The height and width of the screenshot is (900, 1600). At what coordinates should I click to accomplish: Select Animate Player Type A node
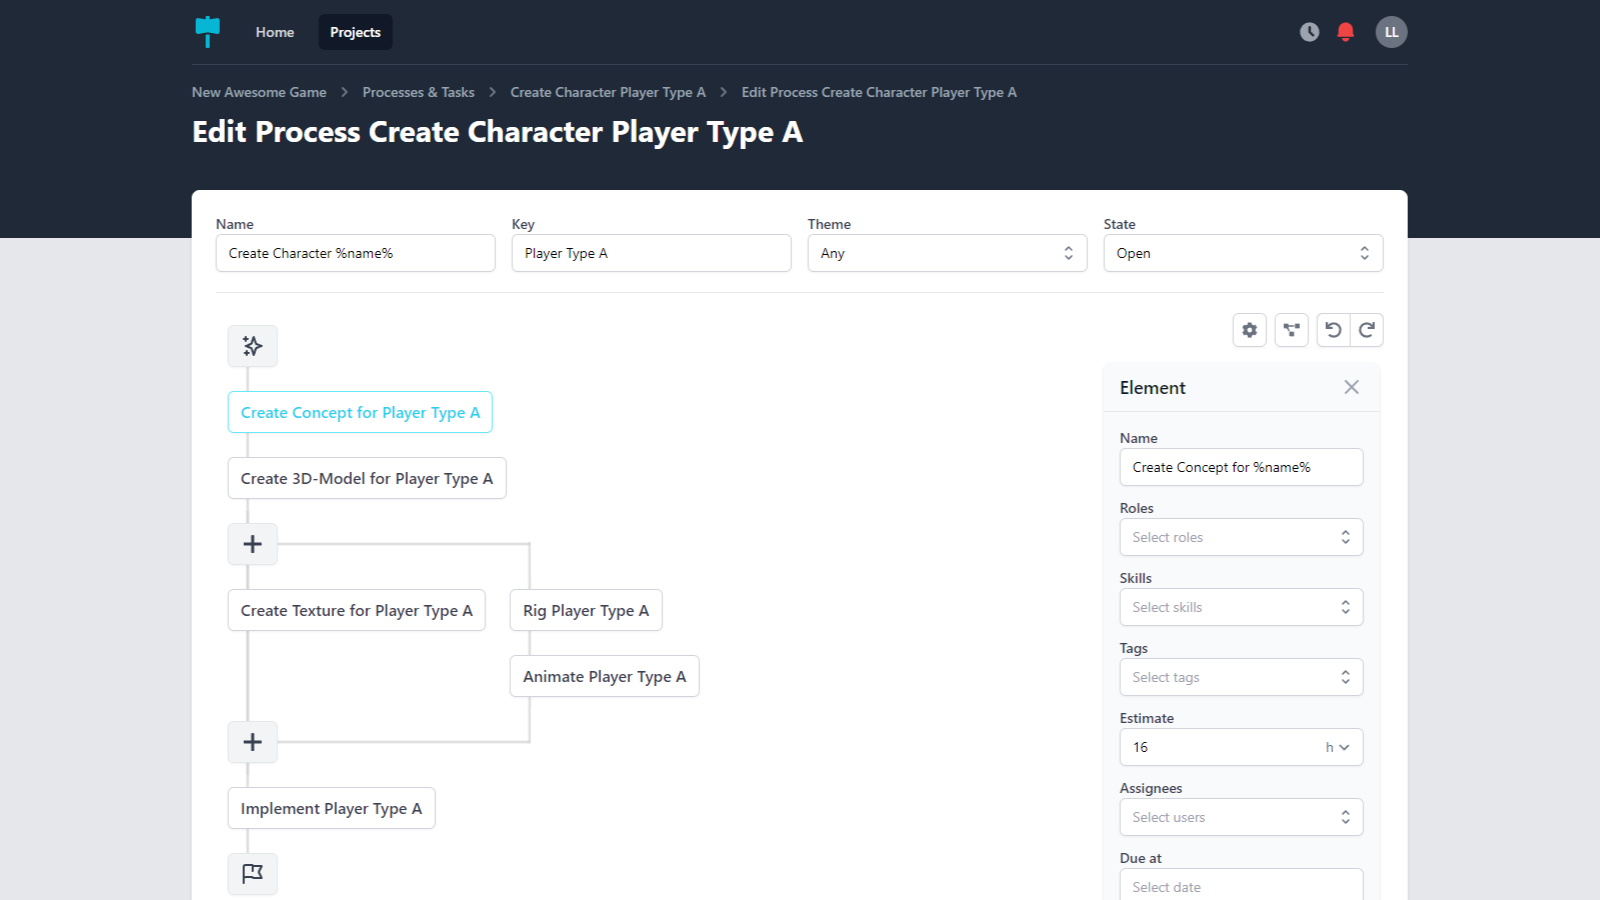click(605, 676)
